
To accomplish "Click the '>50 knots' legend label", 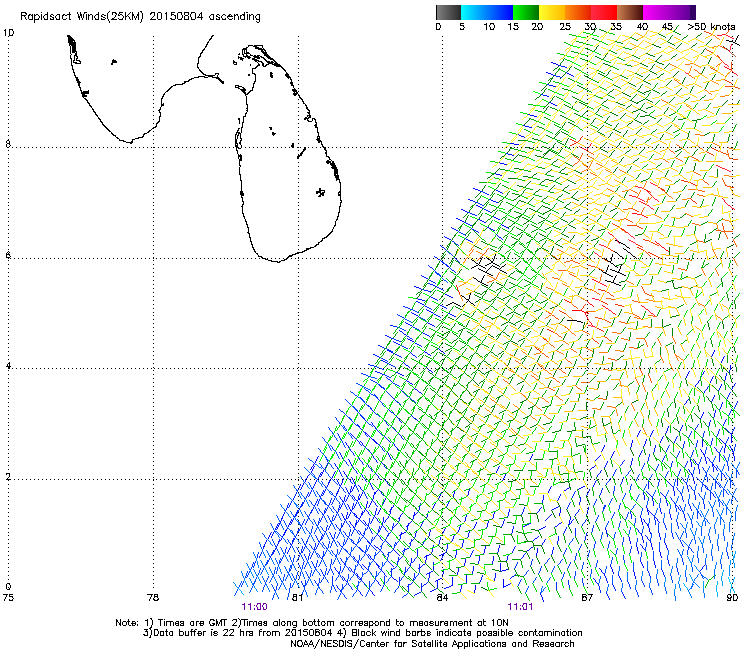I will tap(712, 27).
